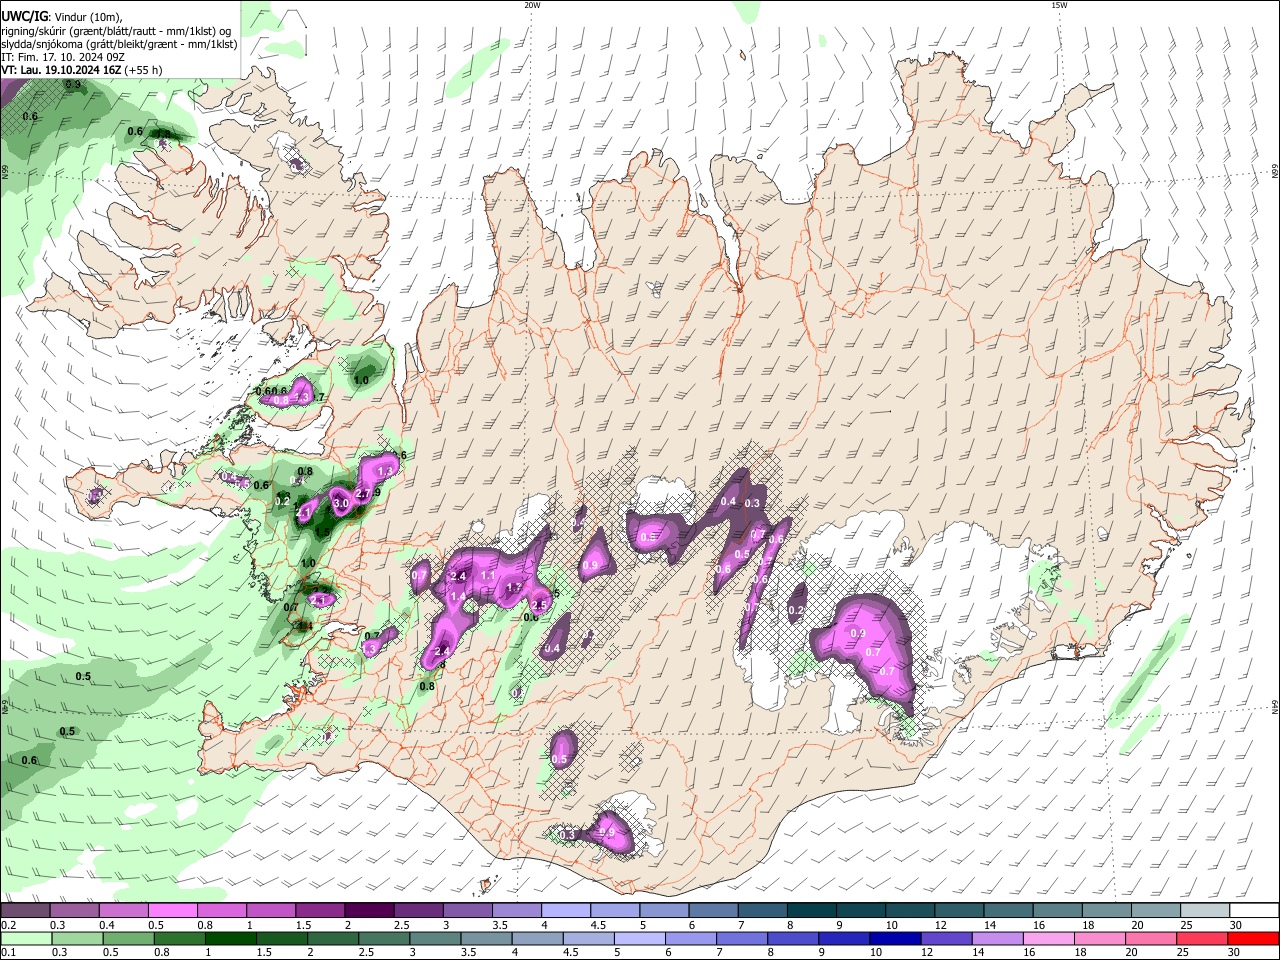The height and width of the screenshot is (960, 1280).
Task: Click the bright red 30 swatch in the rain legend
Action: pos(1254,938)
